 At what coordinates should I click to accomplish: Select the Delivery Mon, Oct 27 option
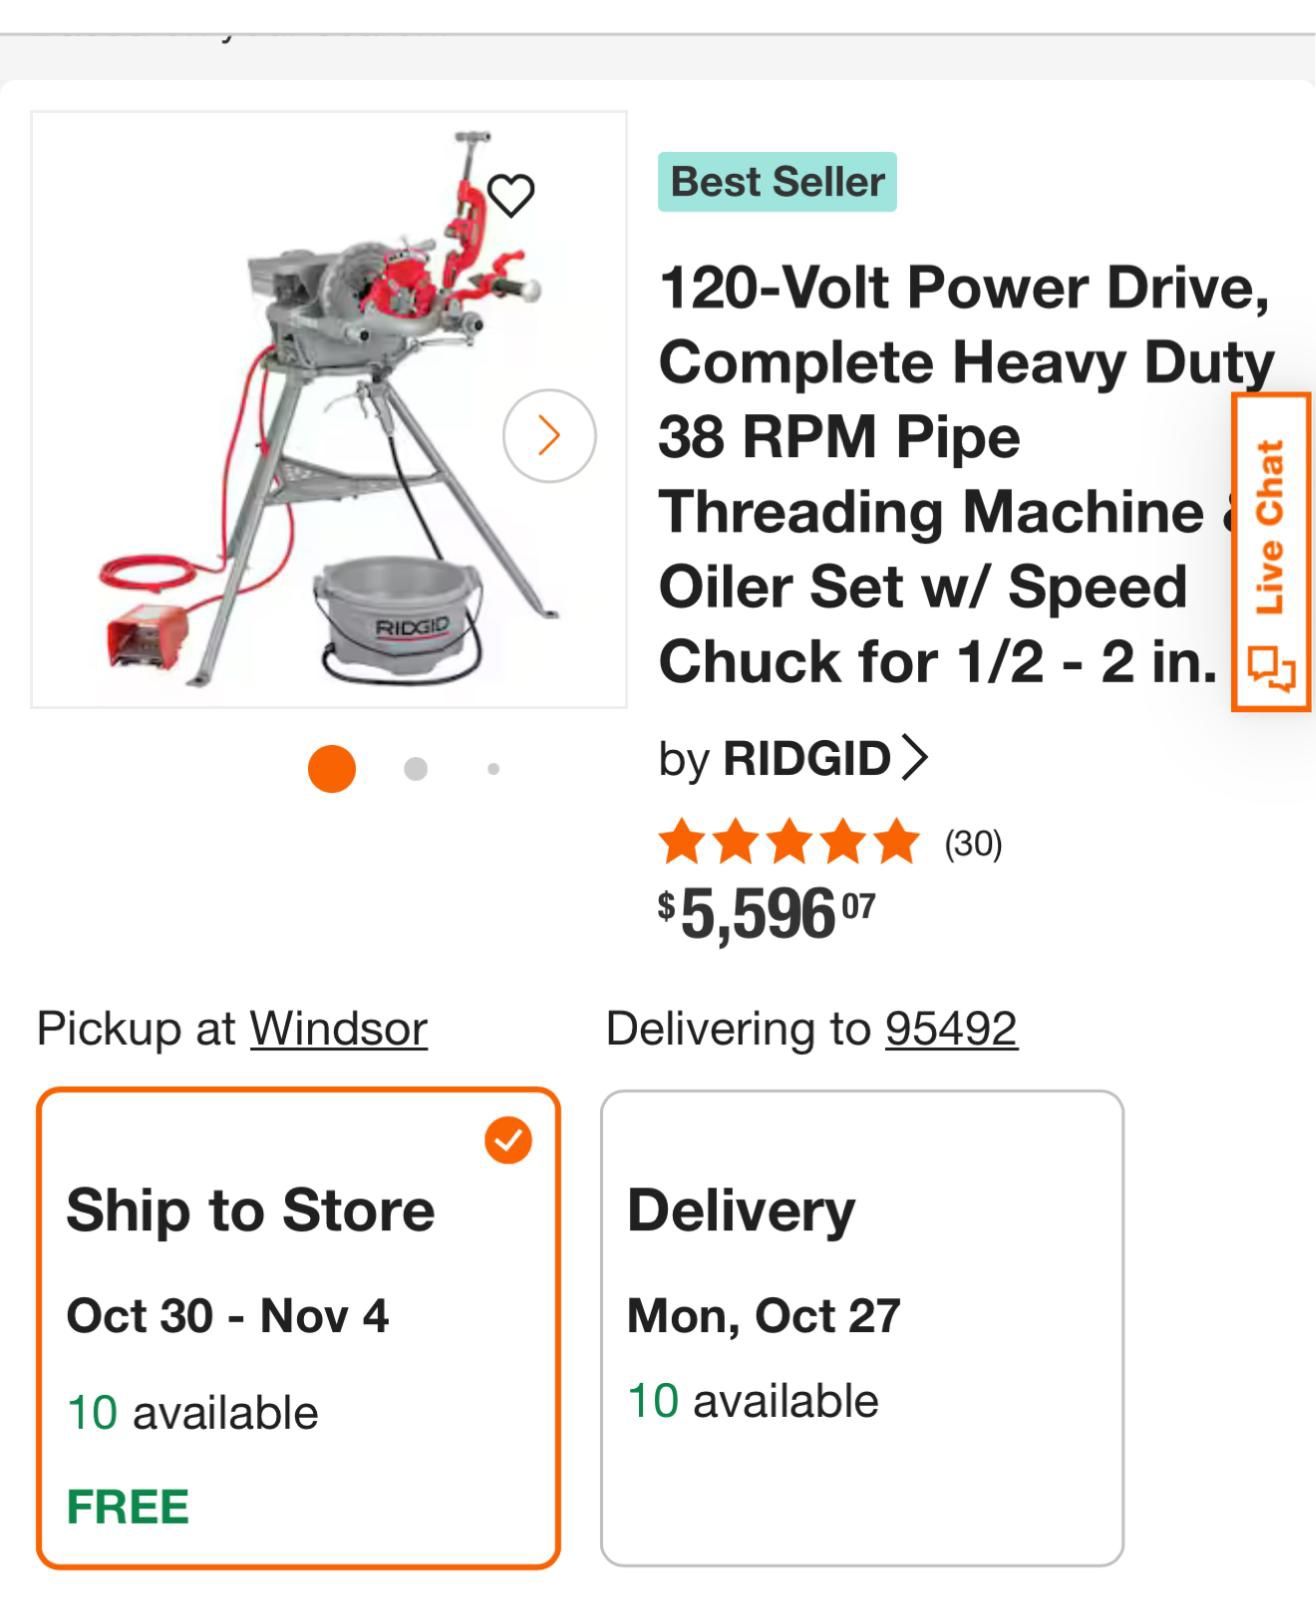(861, 1327)
